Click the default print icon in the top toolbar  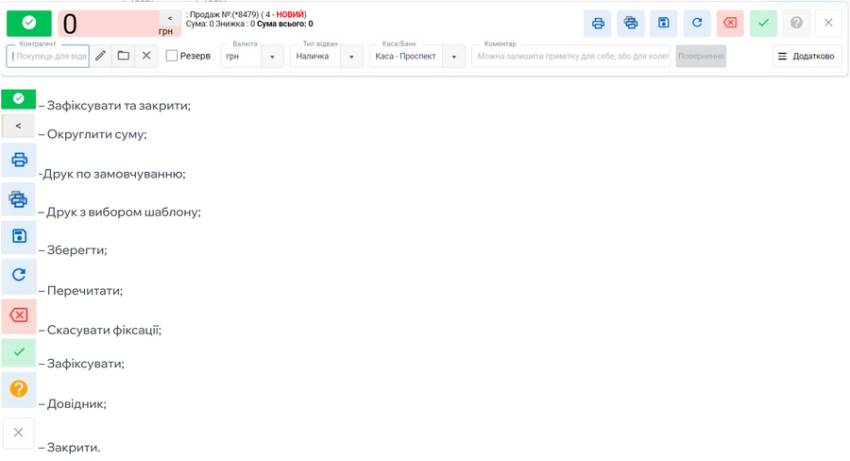point(598,23)
